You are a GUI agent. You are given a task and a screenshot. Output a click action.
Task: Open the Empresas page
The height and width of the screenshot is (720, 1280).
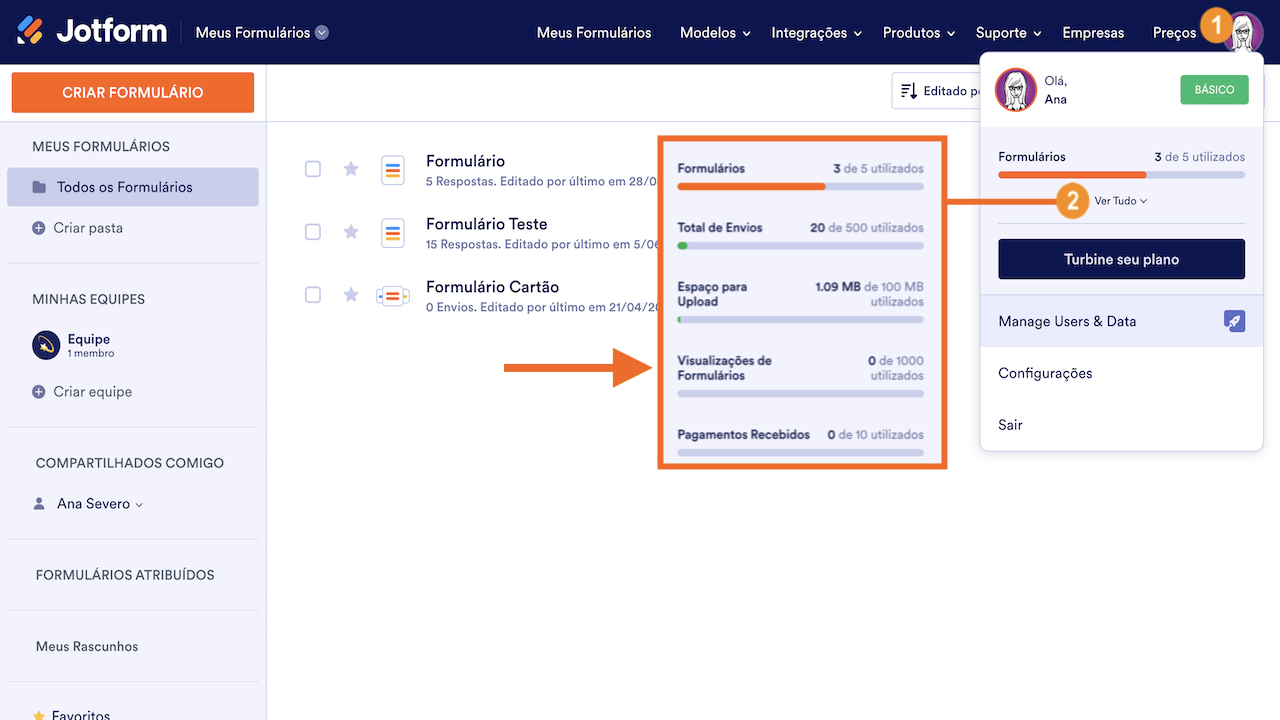[1093, 33]
